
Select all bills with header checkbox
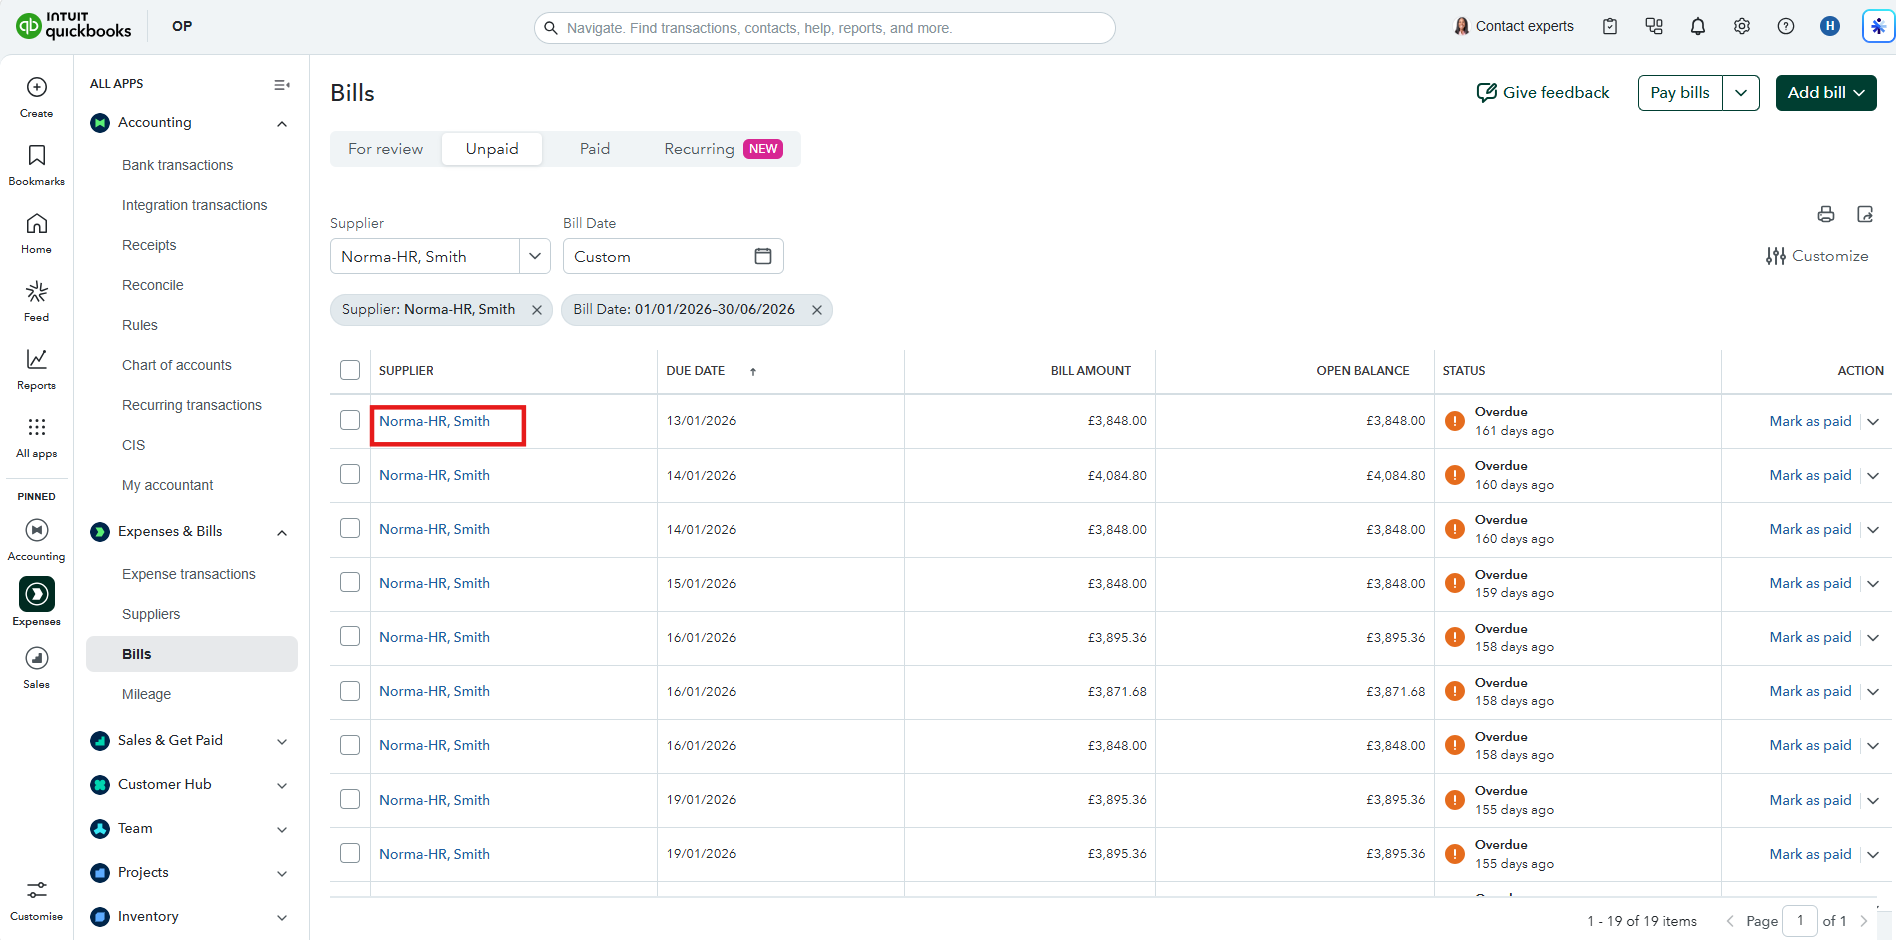click(350, 370)
